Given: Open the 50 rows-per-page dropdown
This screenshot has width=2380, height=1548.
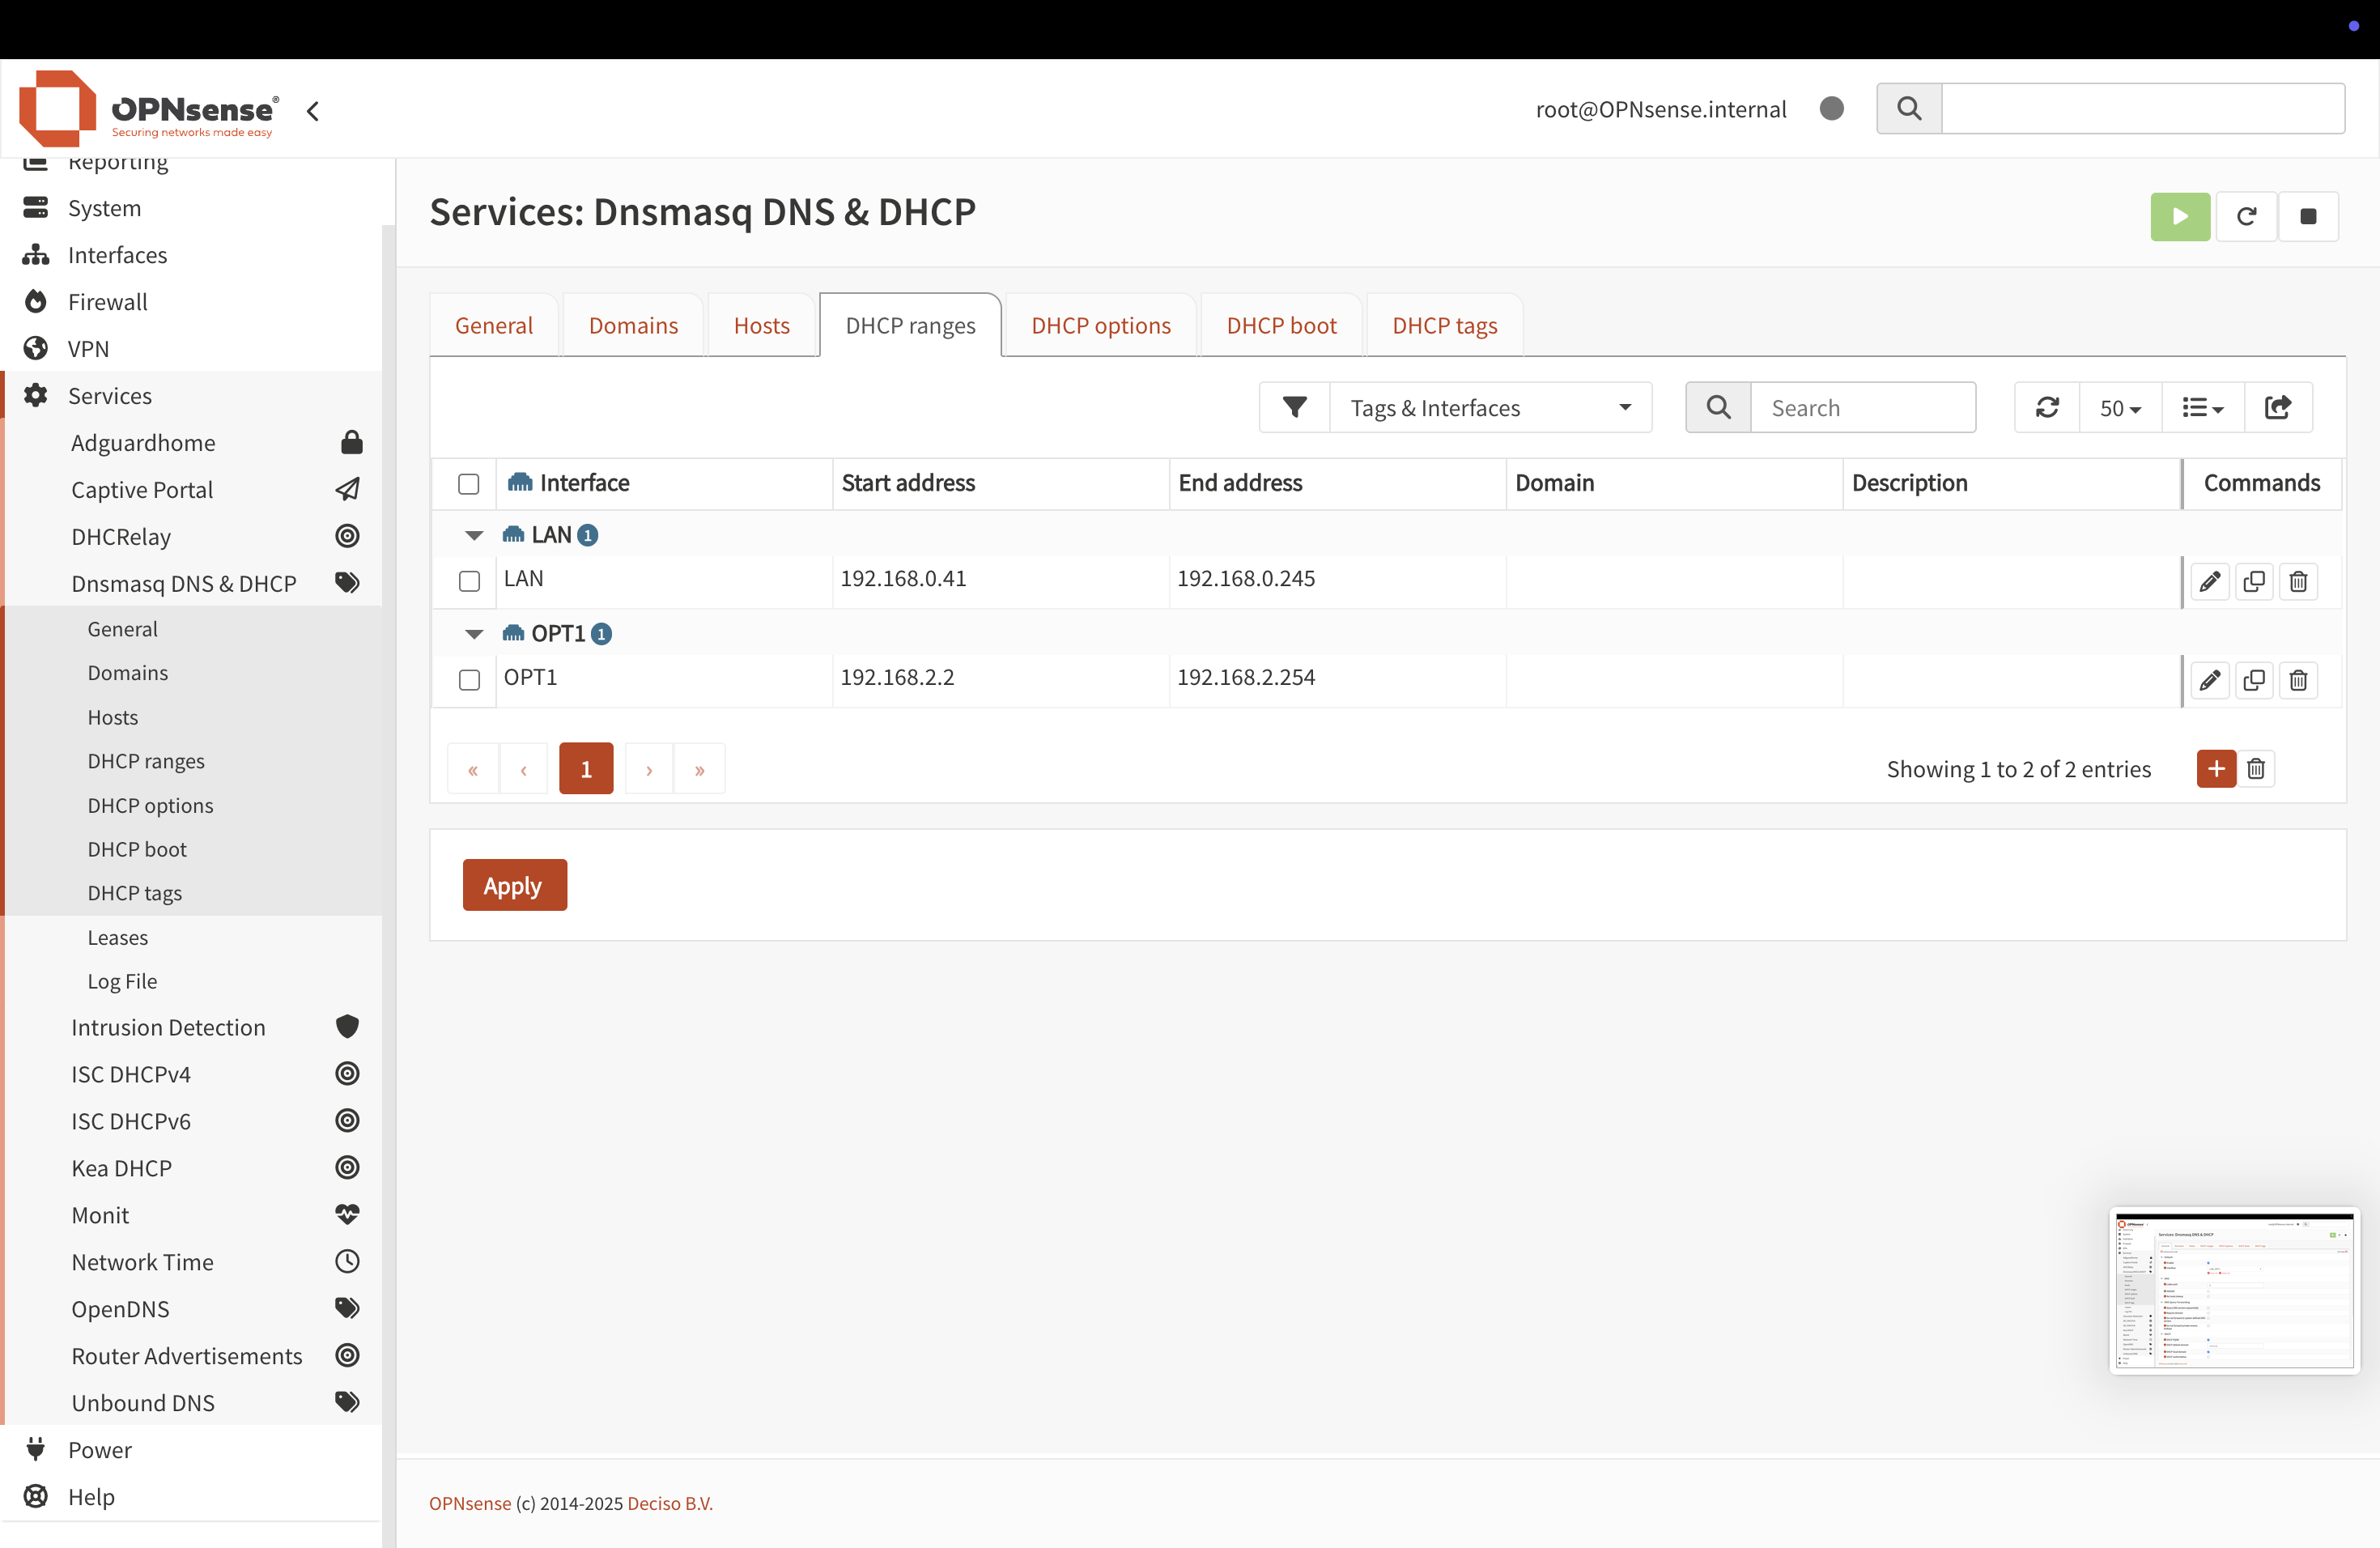Looking at the screenshot, I should [2119, 407].
